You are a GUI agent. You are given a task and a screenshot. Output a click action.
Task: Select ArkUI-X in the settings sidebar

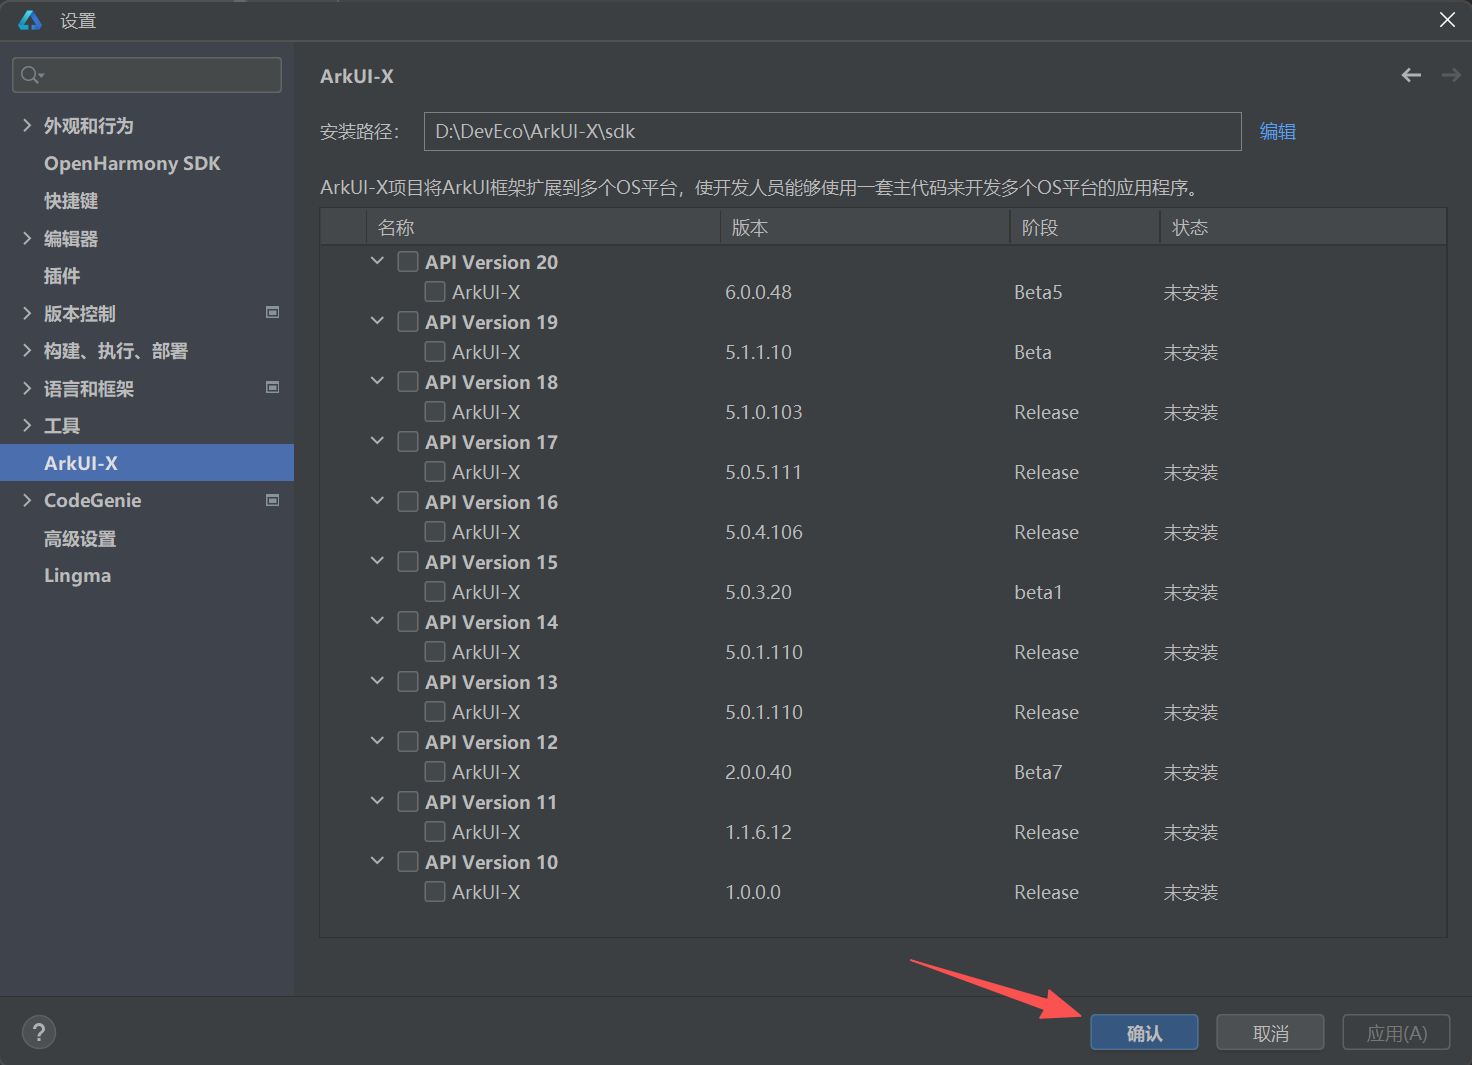pyautogui.click(x=147, y=463)
